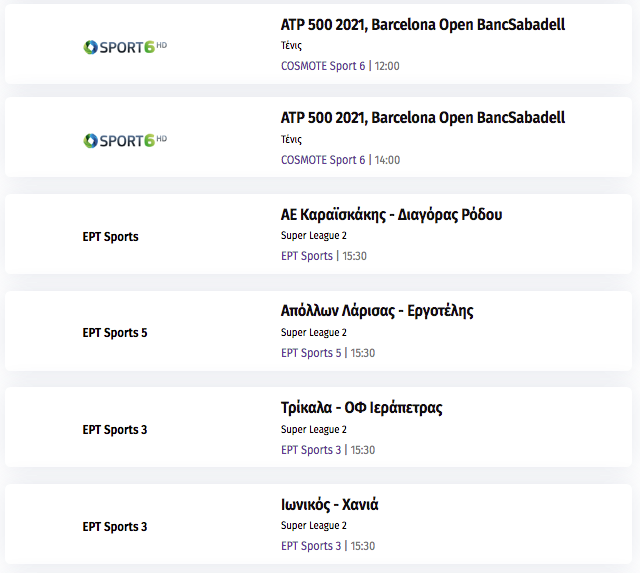Open the ATP 500 Barcelona Open title airing at 14:00
Screen dimensions: 640x573
point(423,118)
